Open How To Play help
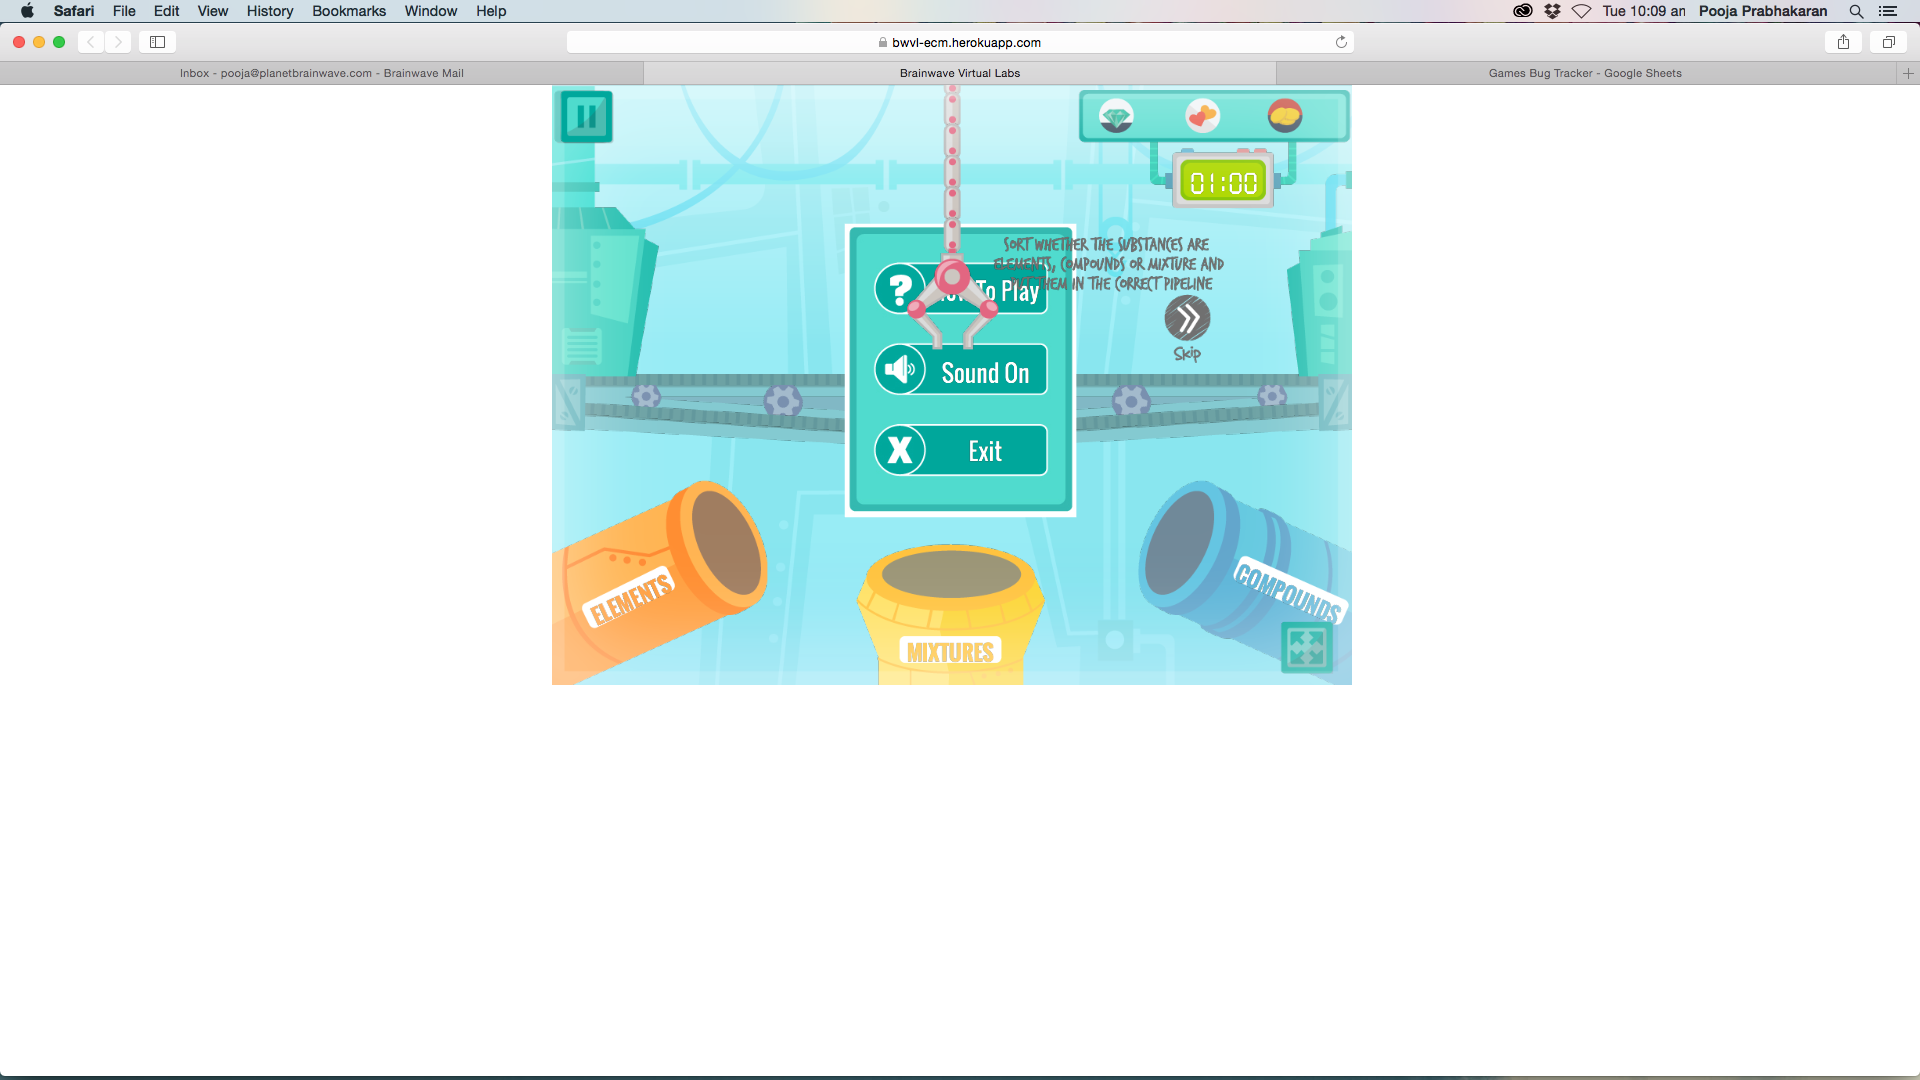This screenshot has width=1920, height=1080. tap(961, 289)
